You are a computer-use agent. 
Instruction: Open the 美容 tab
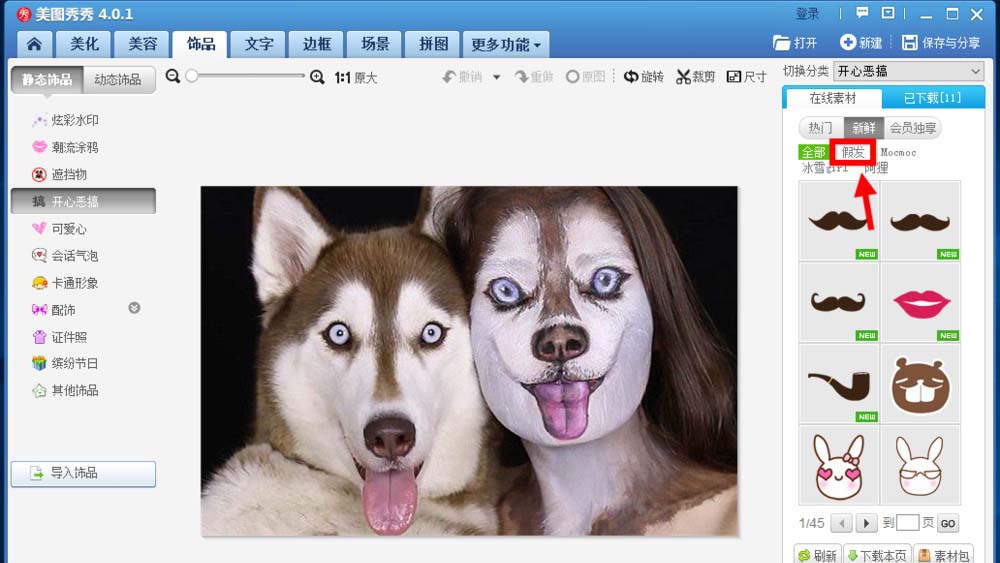pos(142,44)
